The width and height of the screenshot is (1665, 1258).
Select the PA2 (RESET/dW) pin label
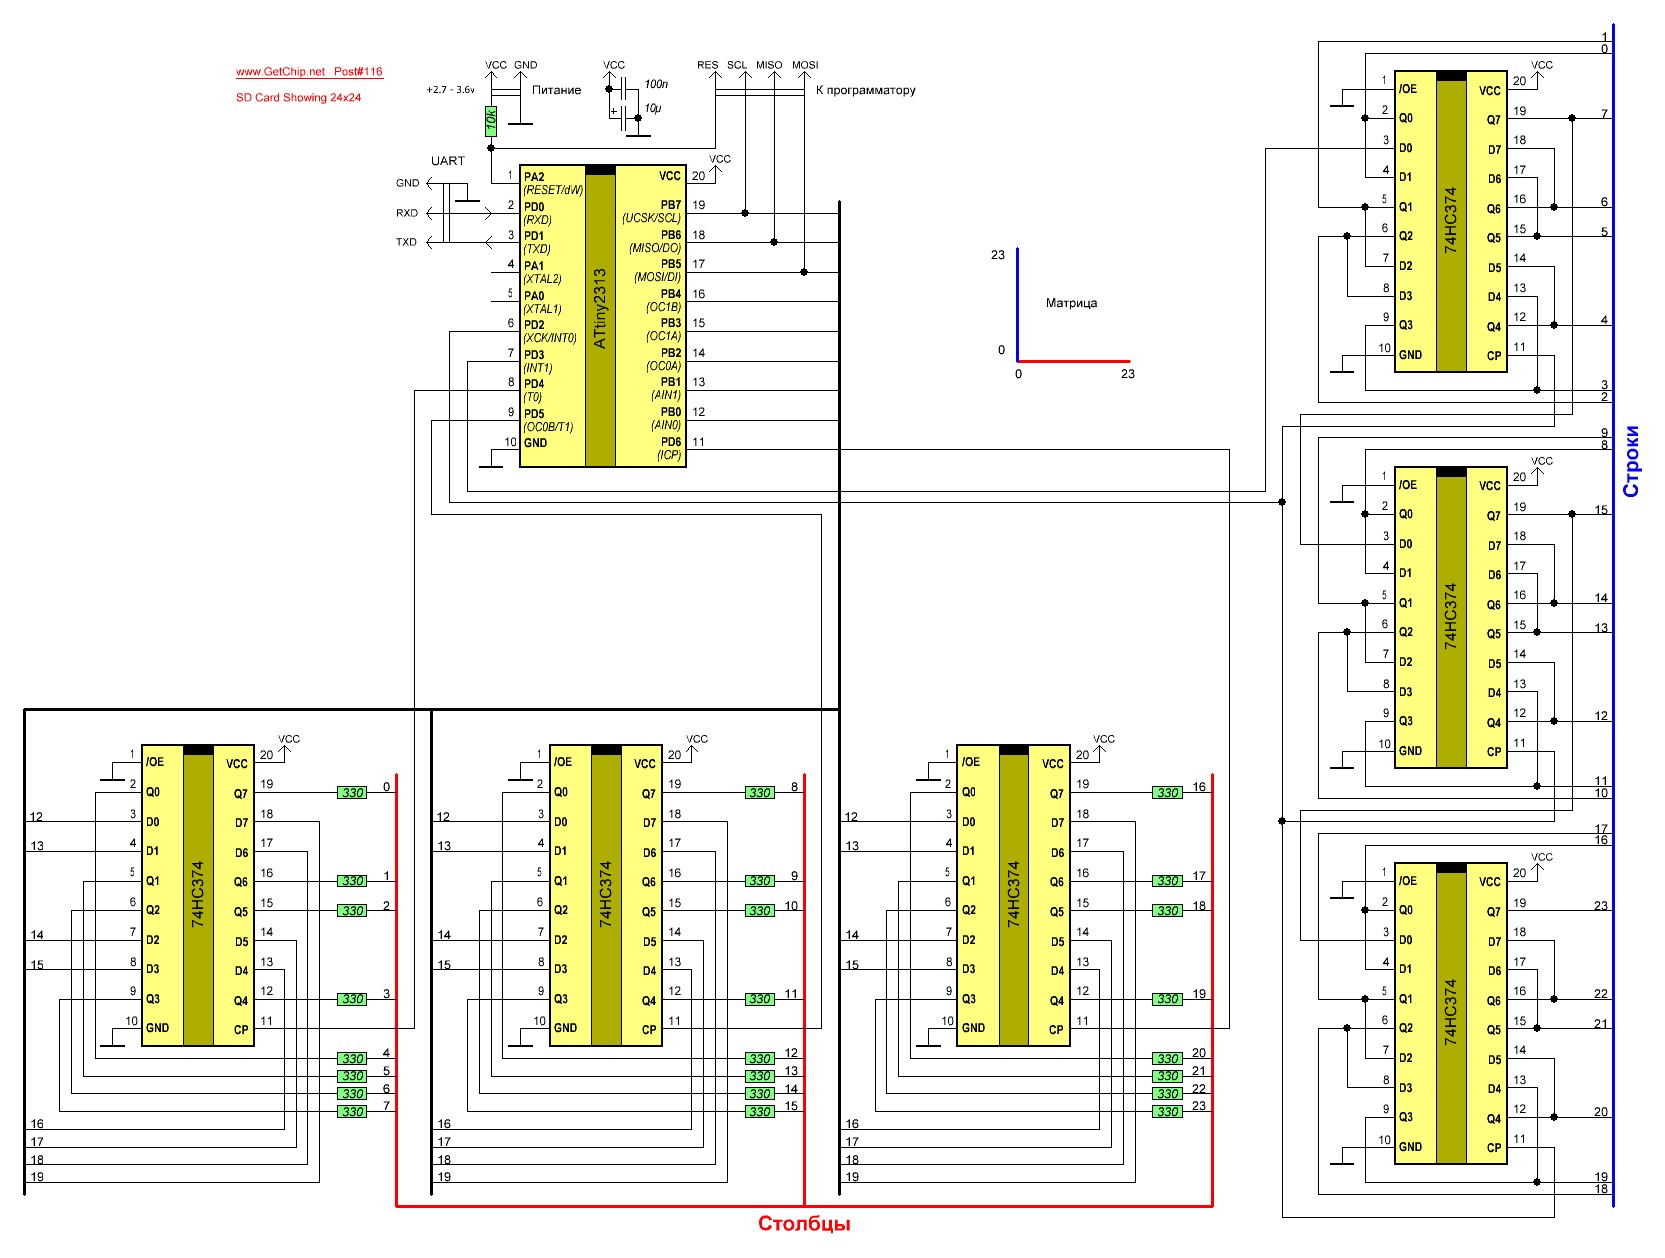click(x=553, y=184)
